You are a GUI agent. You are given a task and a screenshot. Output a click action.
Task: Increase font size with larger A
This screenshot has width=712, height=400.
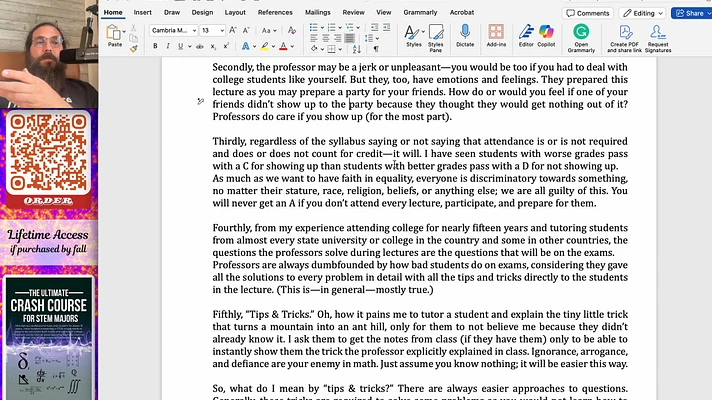coord(232,30)
